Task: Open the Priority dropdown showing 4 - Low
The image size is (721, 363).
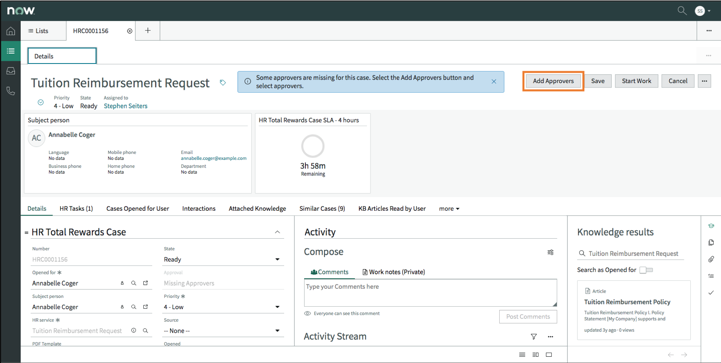Action: tap(223, 307)
